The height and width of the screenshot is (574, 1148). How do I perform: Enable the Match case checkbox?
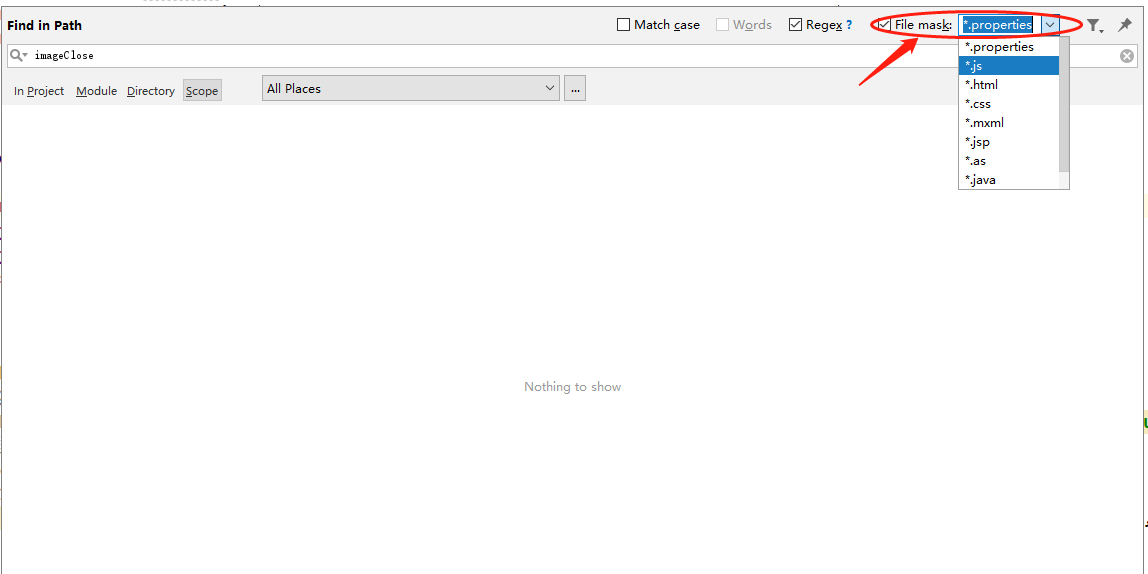623,25
